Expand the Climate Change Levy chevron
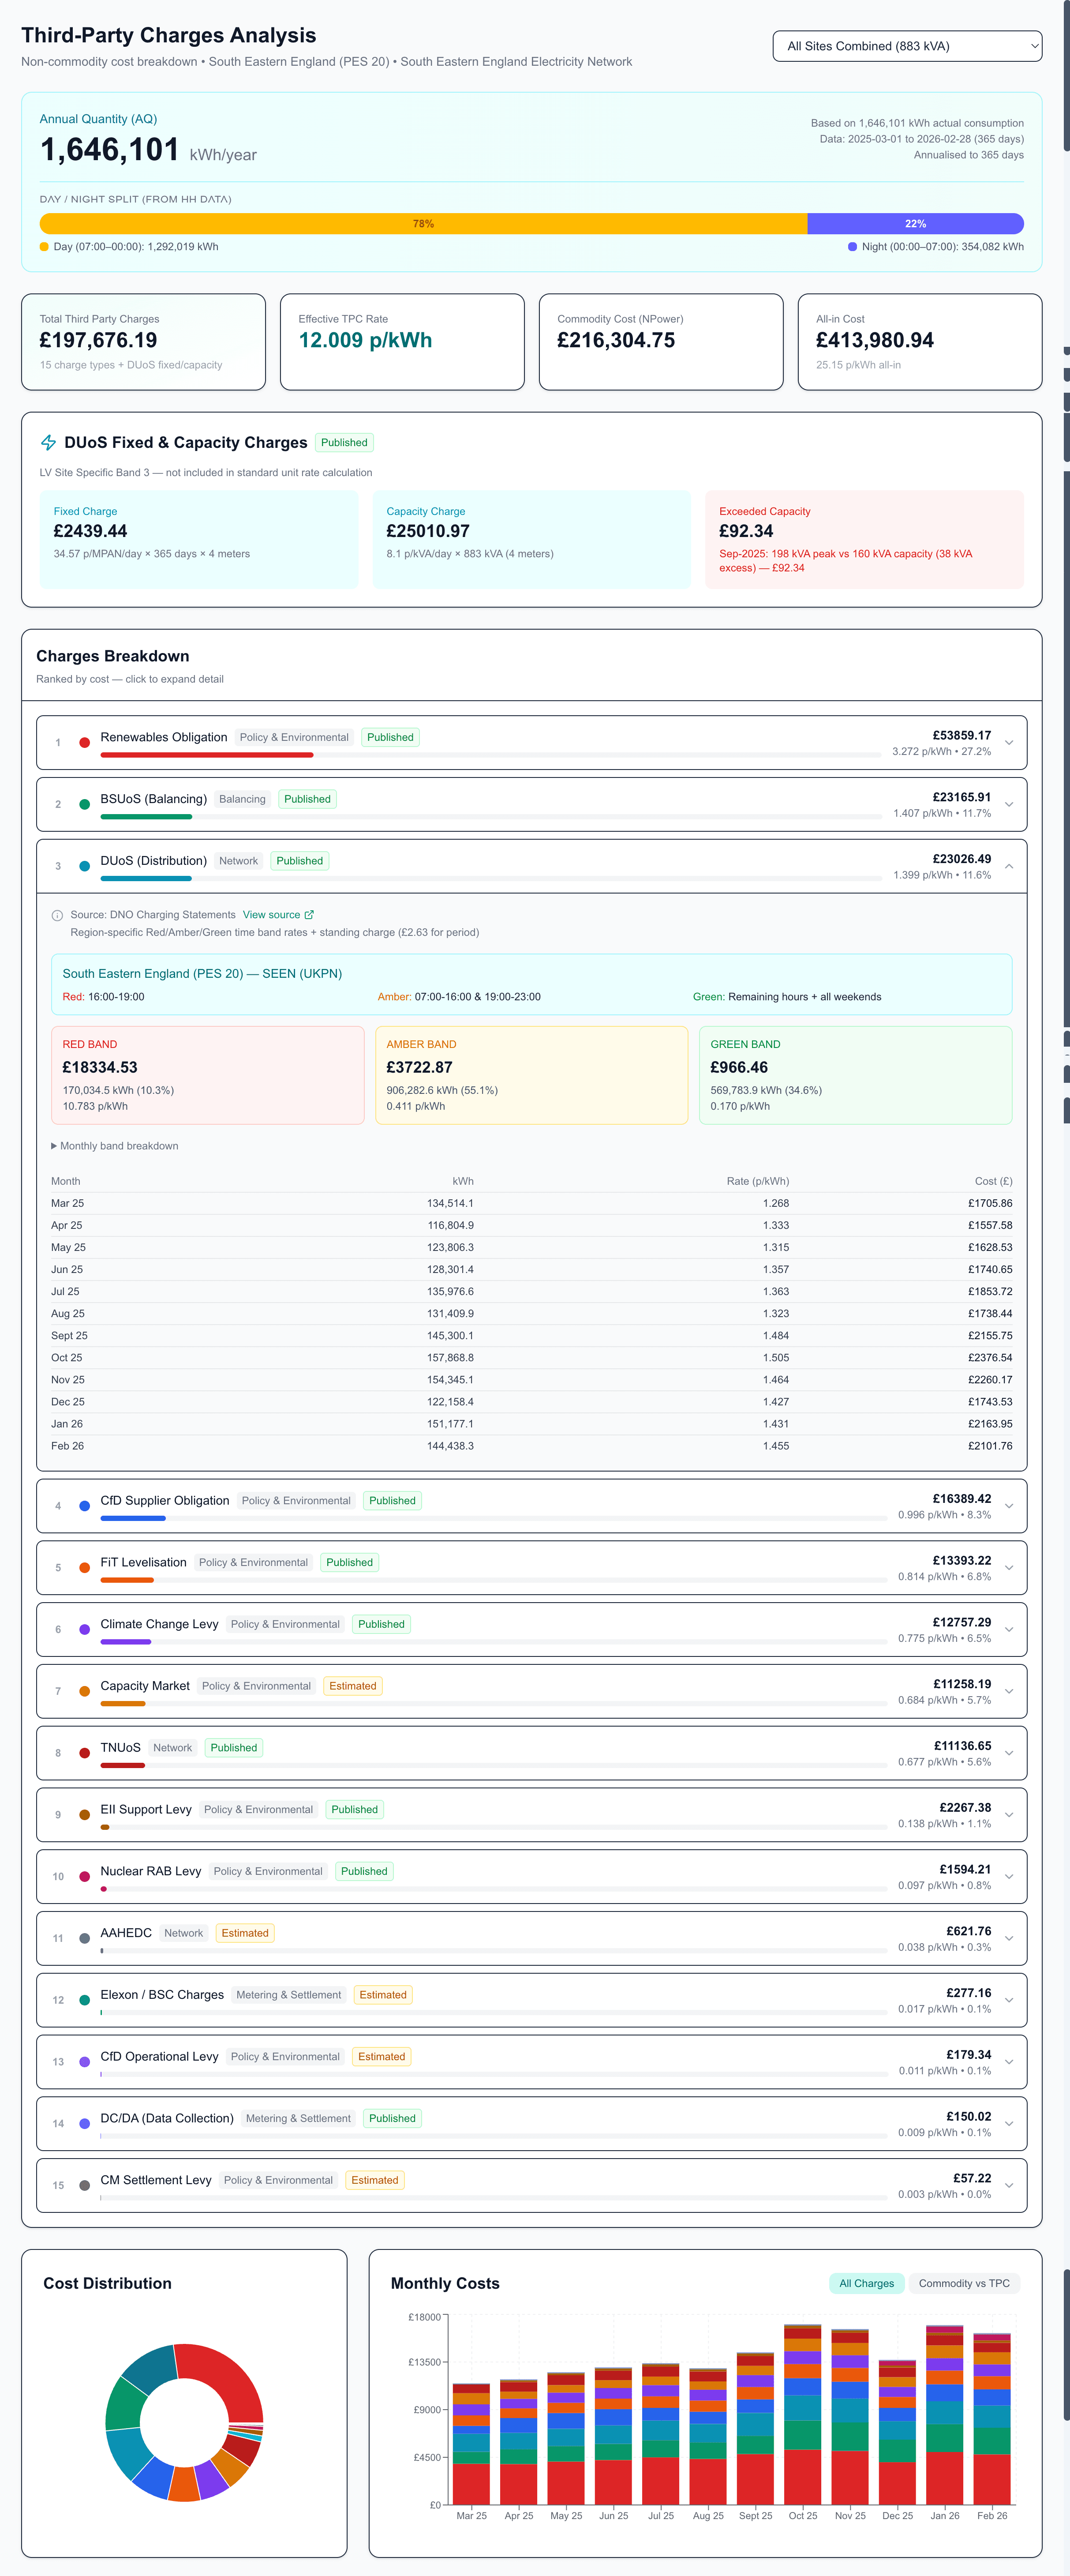This screenshot has height=2576, width=1070. click(x=1009, y=1629)
